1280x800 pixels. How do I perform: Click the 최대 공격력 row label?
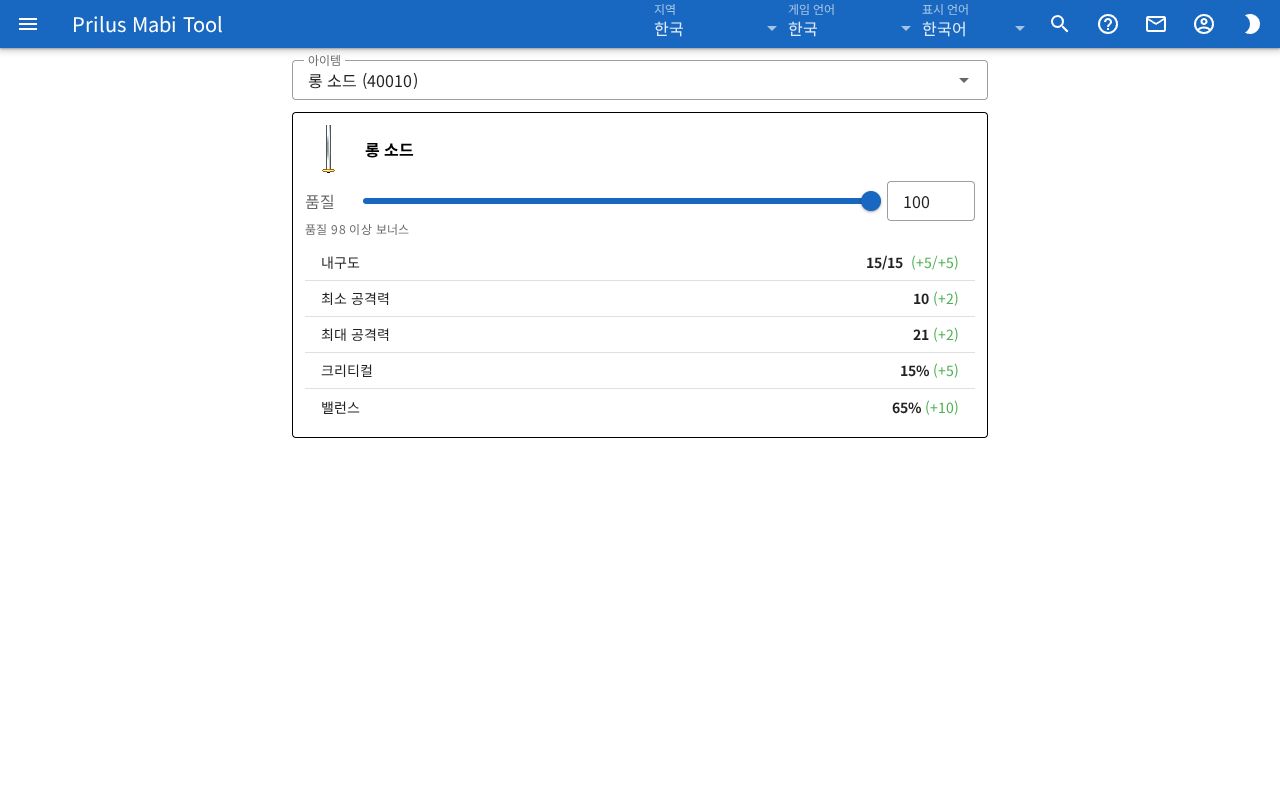tap(355, 334)
